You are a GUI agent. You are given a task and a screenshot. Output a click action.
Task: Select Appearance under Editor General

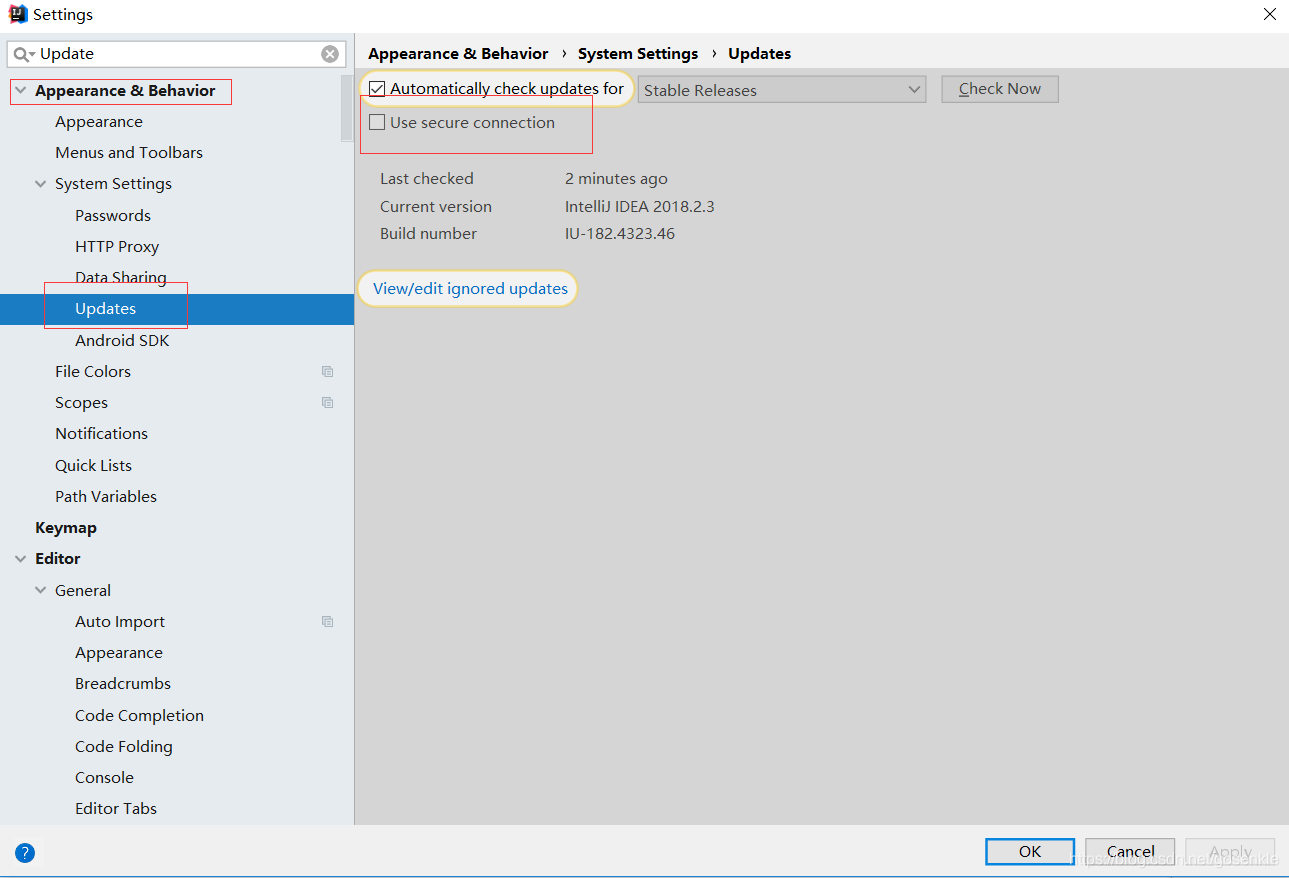pyautogui.click(x=119, y=653)
